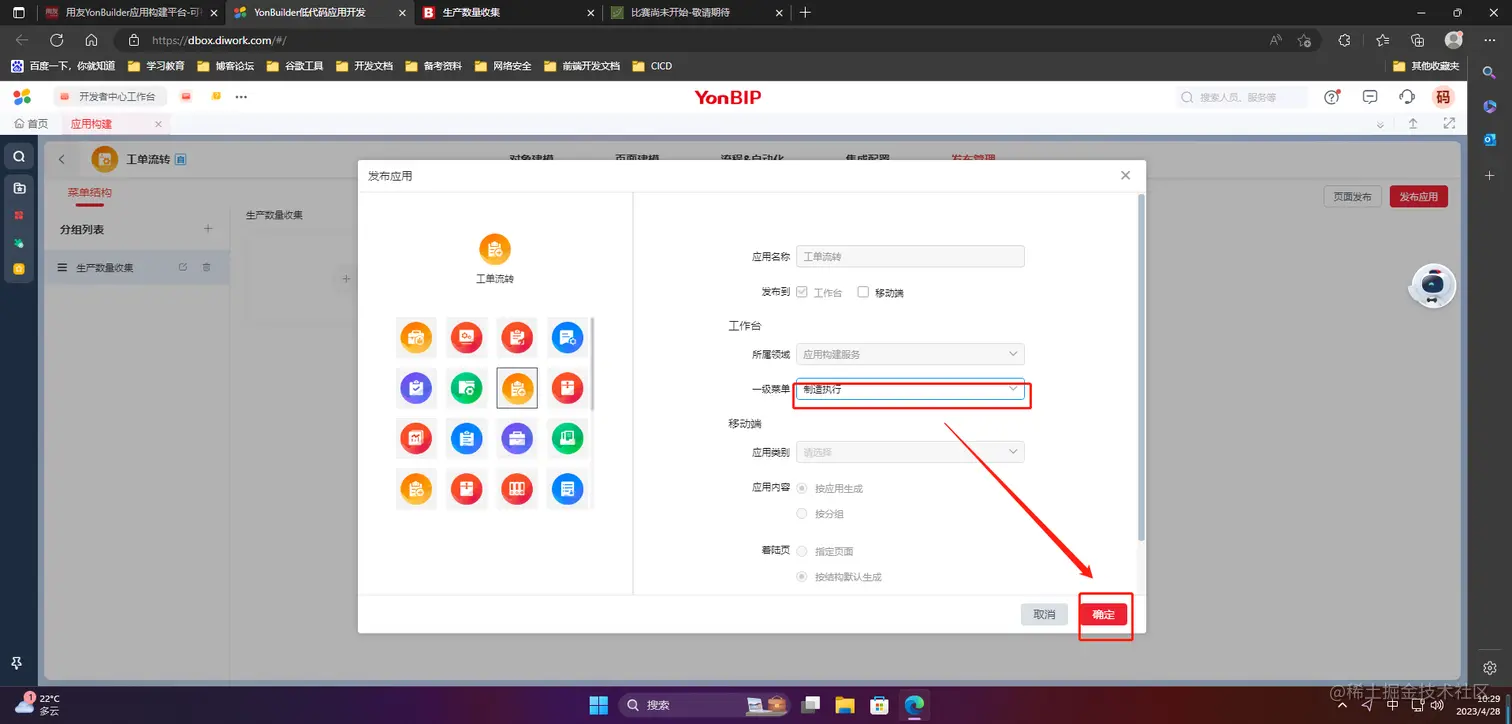
Task: Open the orange app icon in sidebar
Action: (18, 269)
